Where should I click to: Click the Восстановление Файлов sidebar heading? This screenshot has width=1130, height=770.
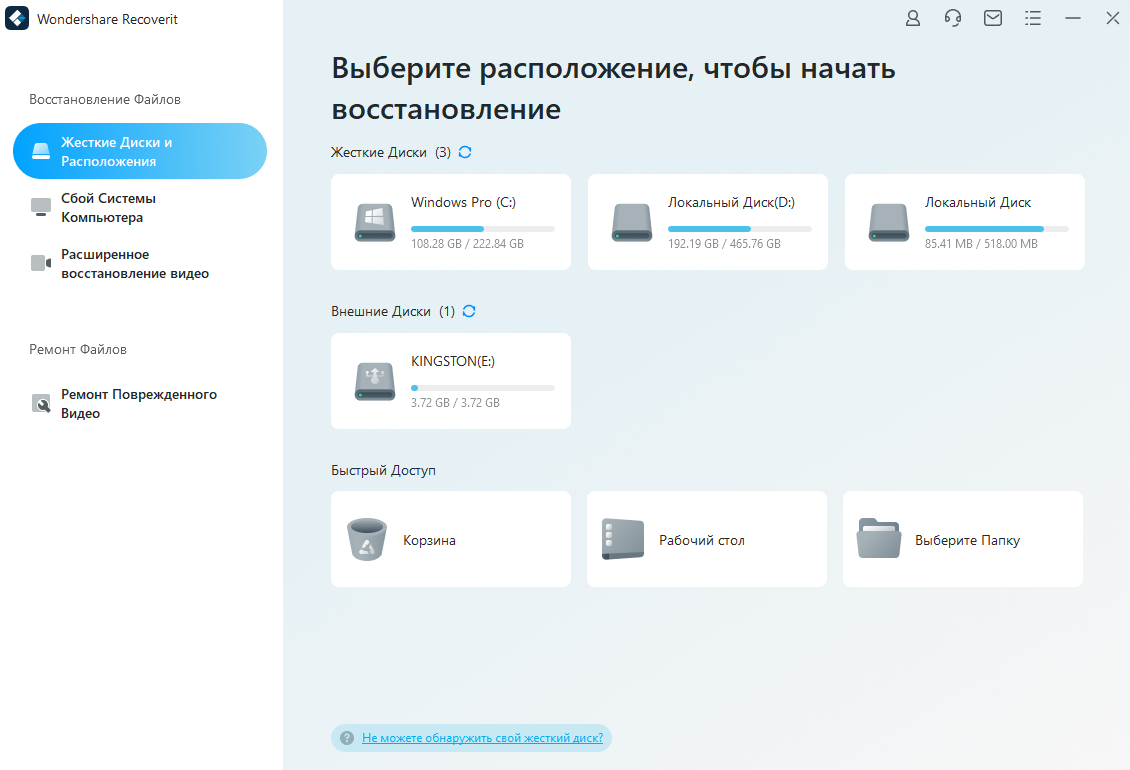(104, 99)
